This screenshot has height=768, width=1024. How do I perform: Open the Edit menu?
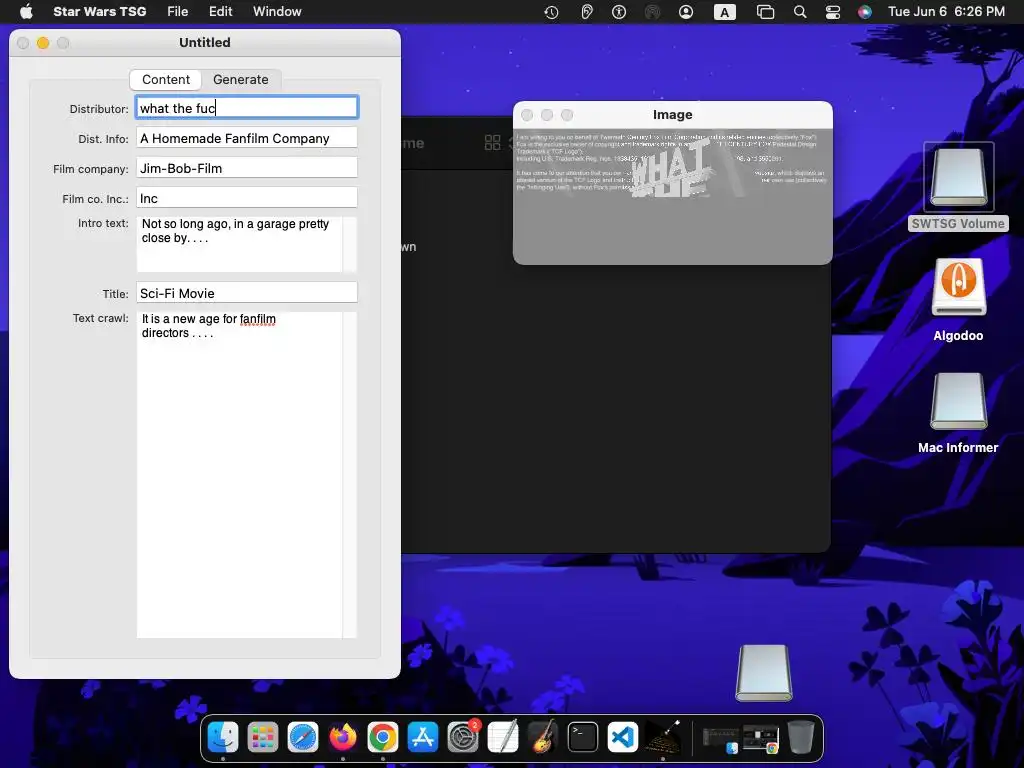pyautogui.click(x=220, y=11)
